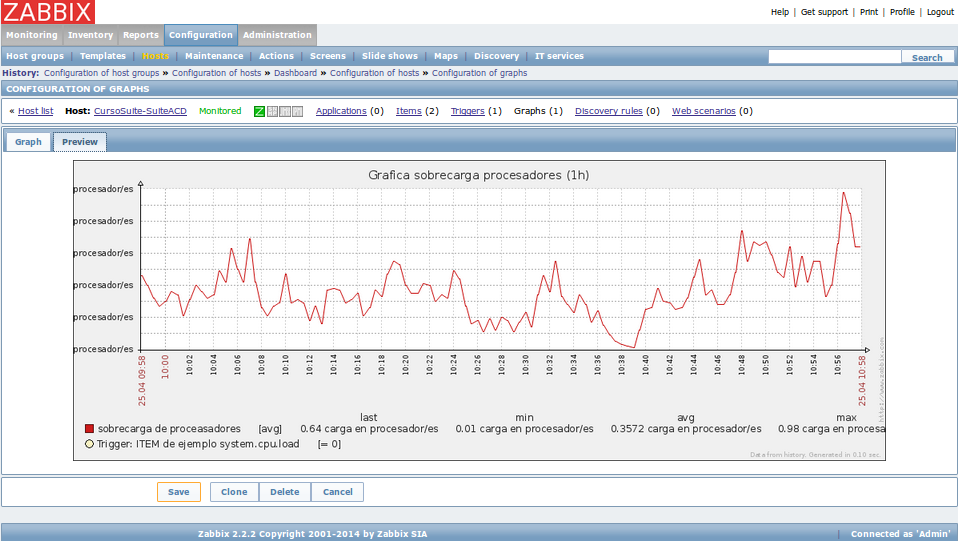Delete the graph
Viewport: 958px width, 541px height.
coord(285,492)
